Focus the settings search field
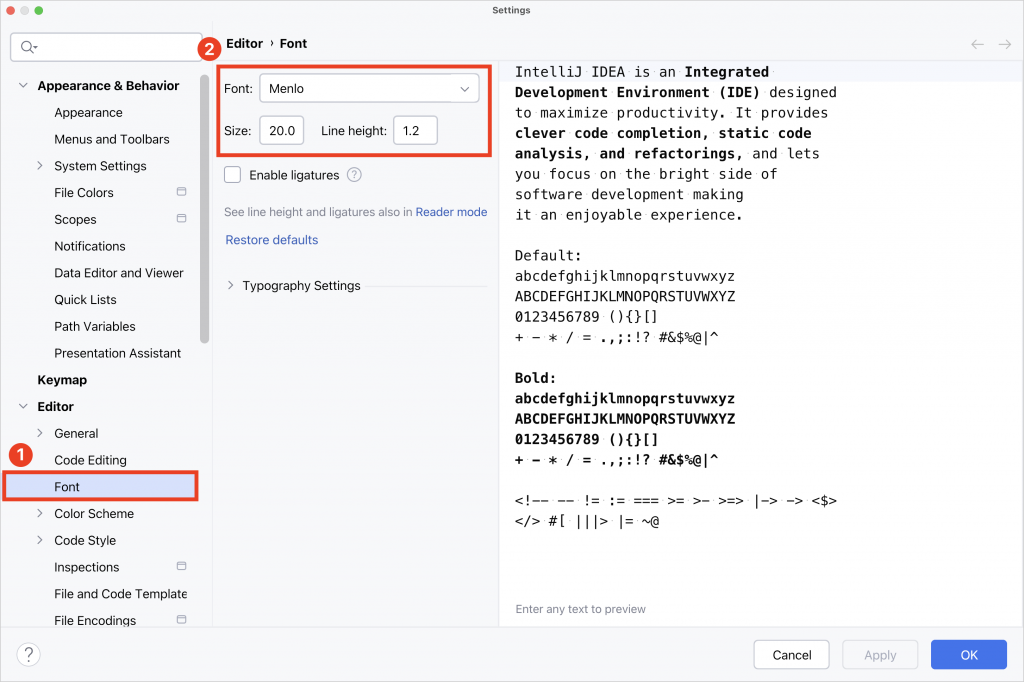 click(x=106, y=47)
